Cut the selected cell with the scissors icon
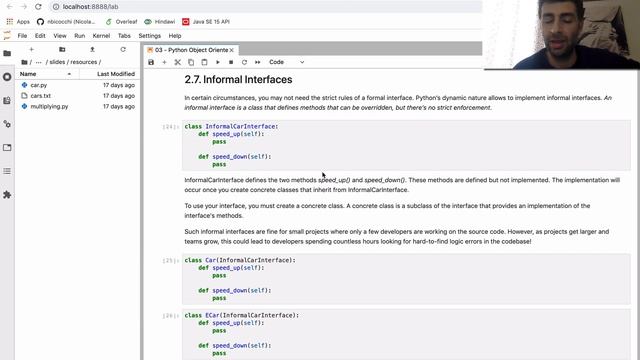The image size is (640, 360). pos(178,62)
